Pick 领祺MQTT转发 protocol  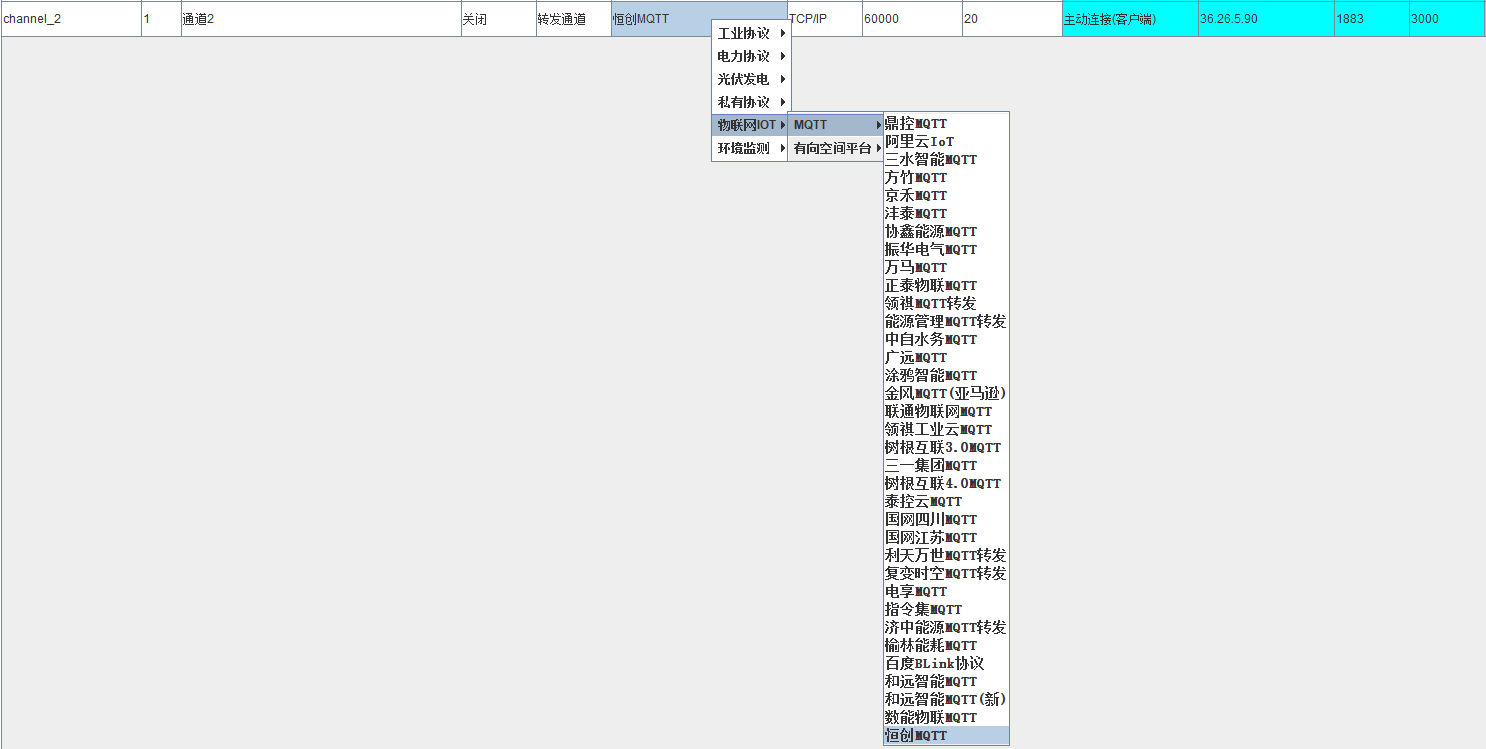coord(946,303)
